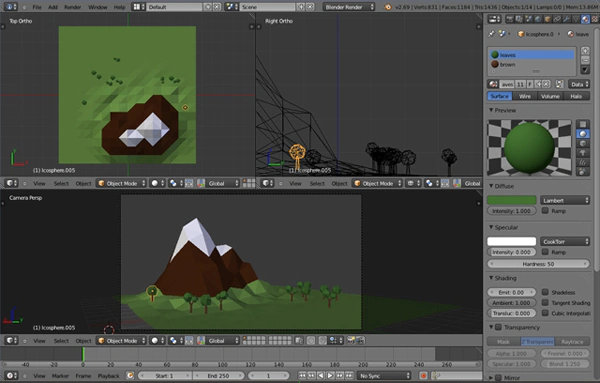Click OpenGL render image icon in camera view
This screenshot has height=383, width=600.
coord(351,340)
